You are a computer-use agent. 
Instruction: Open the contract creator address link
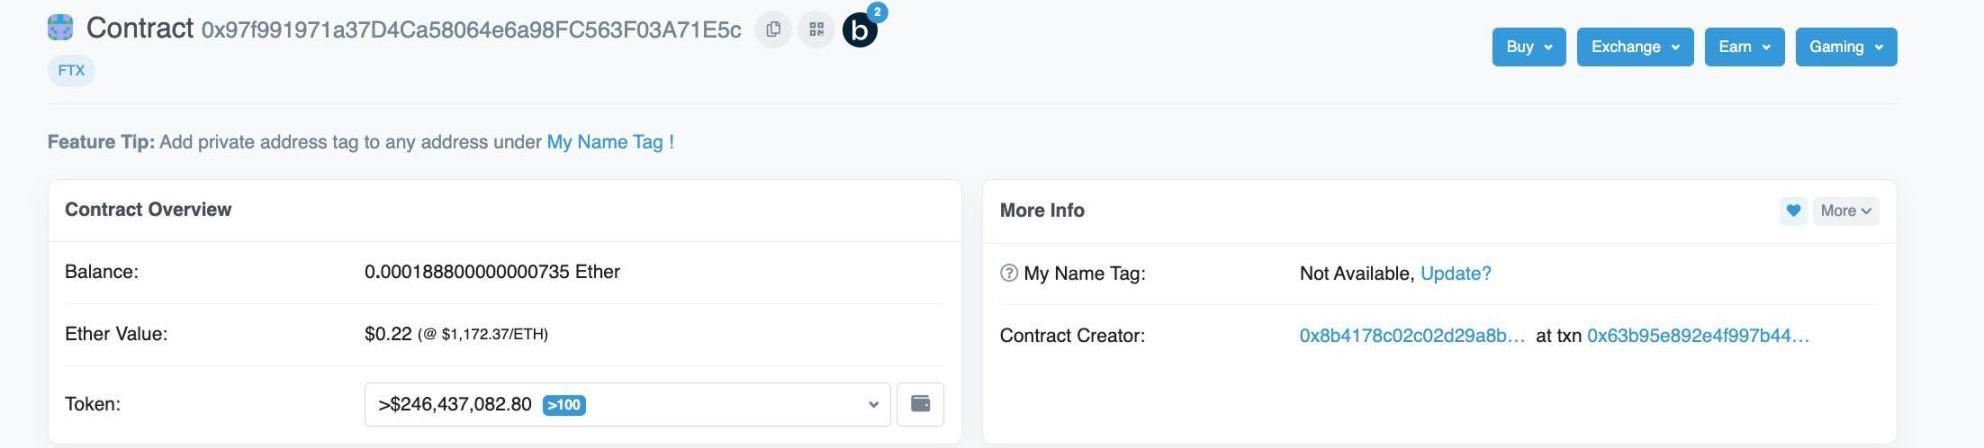[x=1411, y=336]
